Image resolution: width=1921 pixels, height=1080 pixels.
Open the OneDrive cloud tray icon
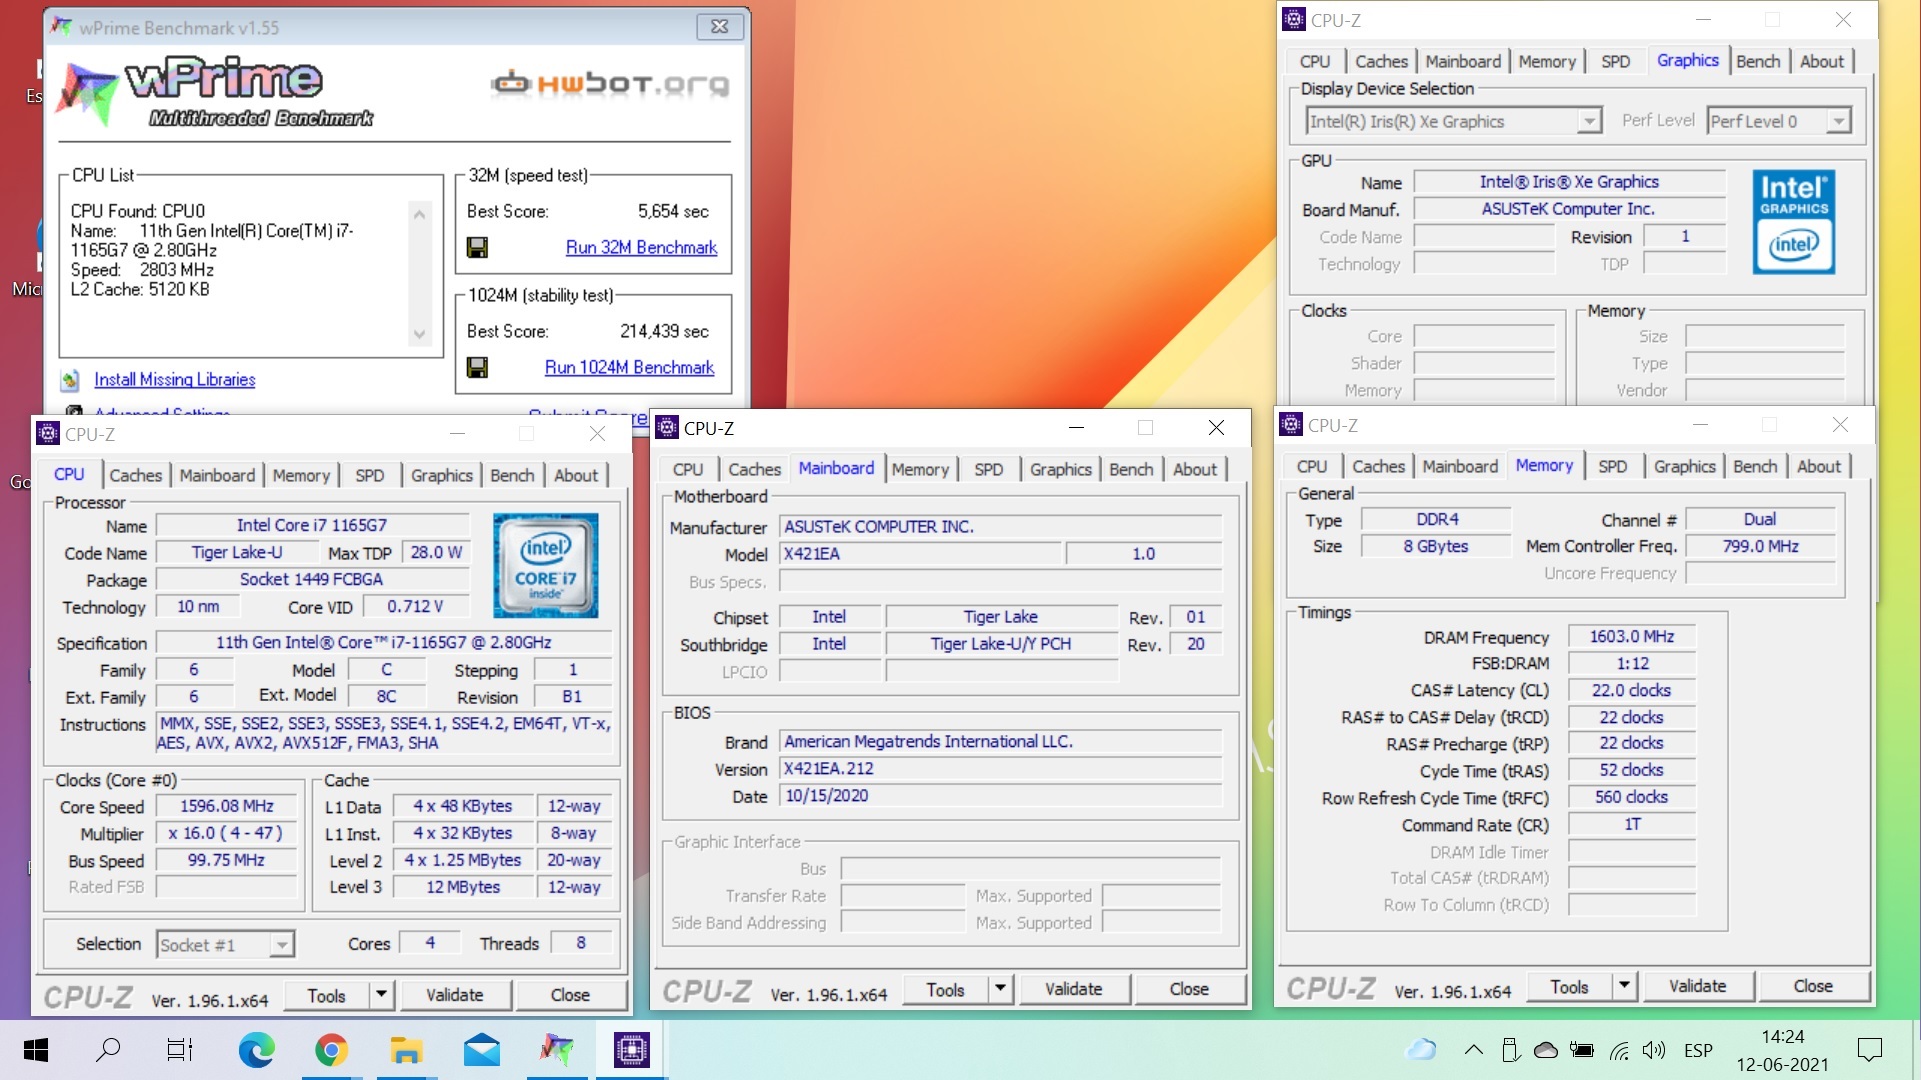(1546, 1050)
